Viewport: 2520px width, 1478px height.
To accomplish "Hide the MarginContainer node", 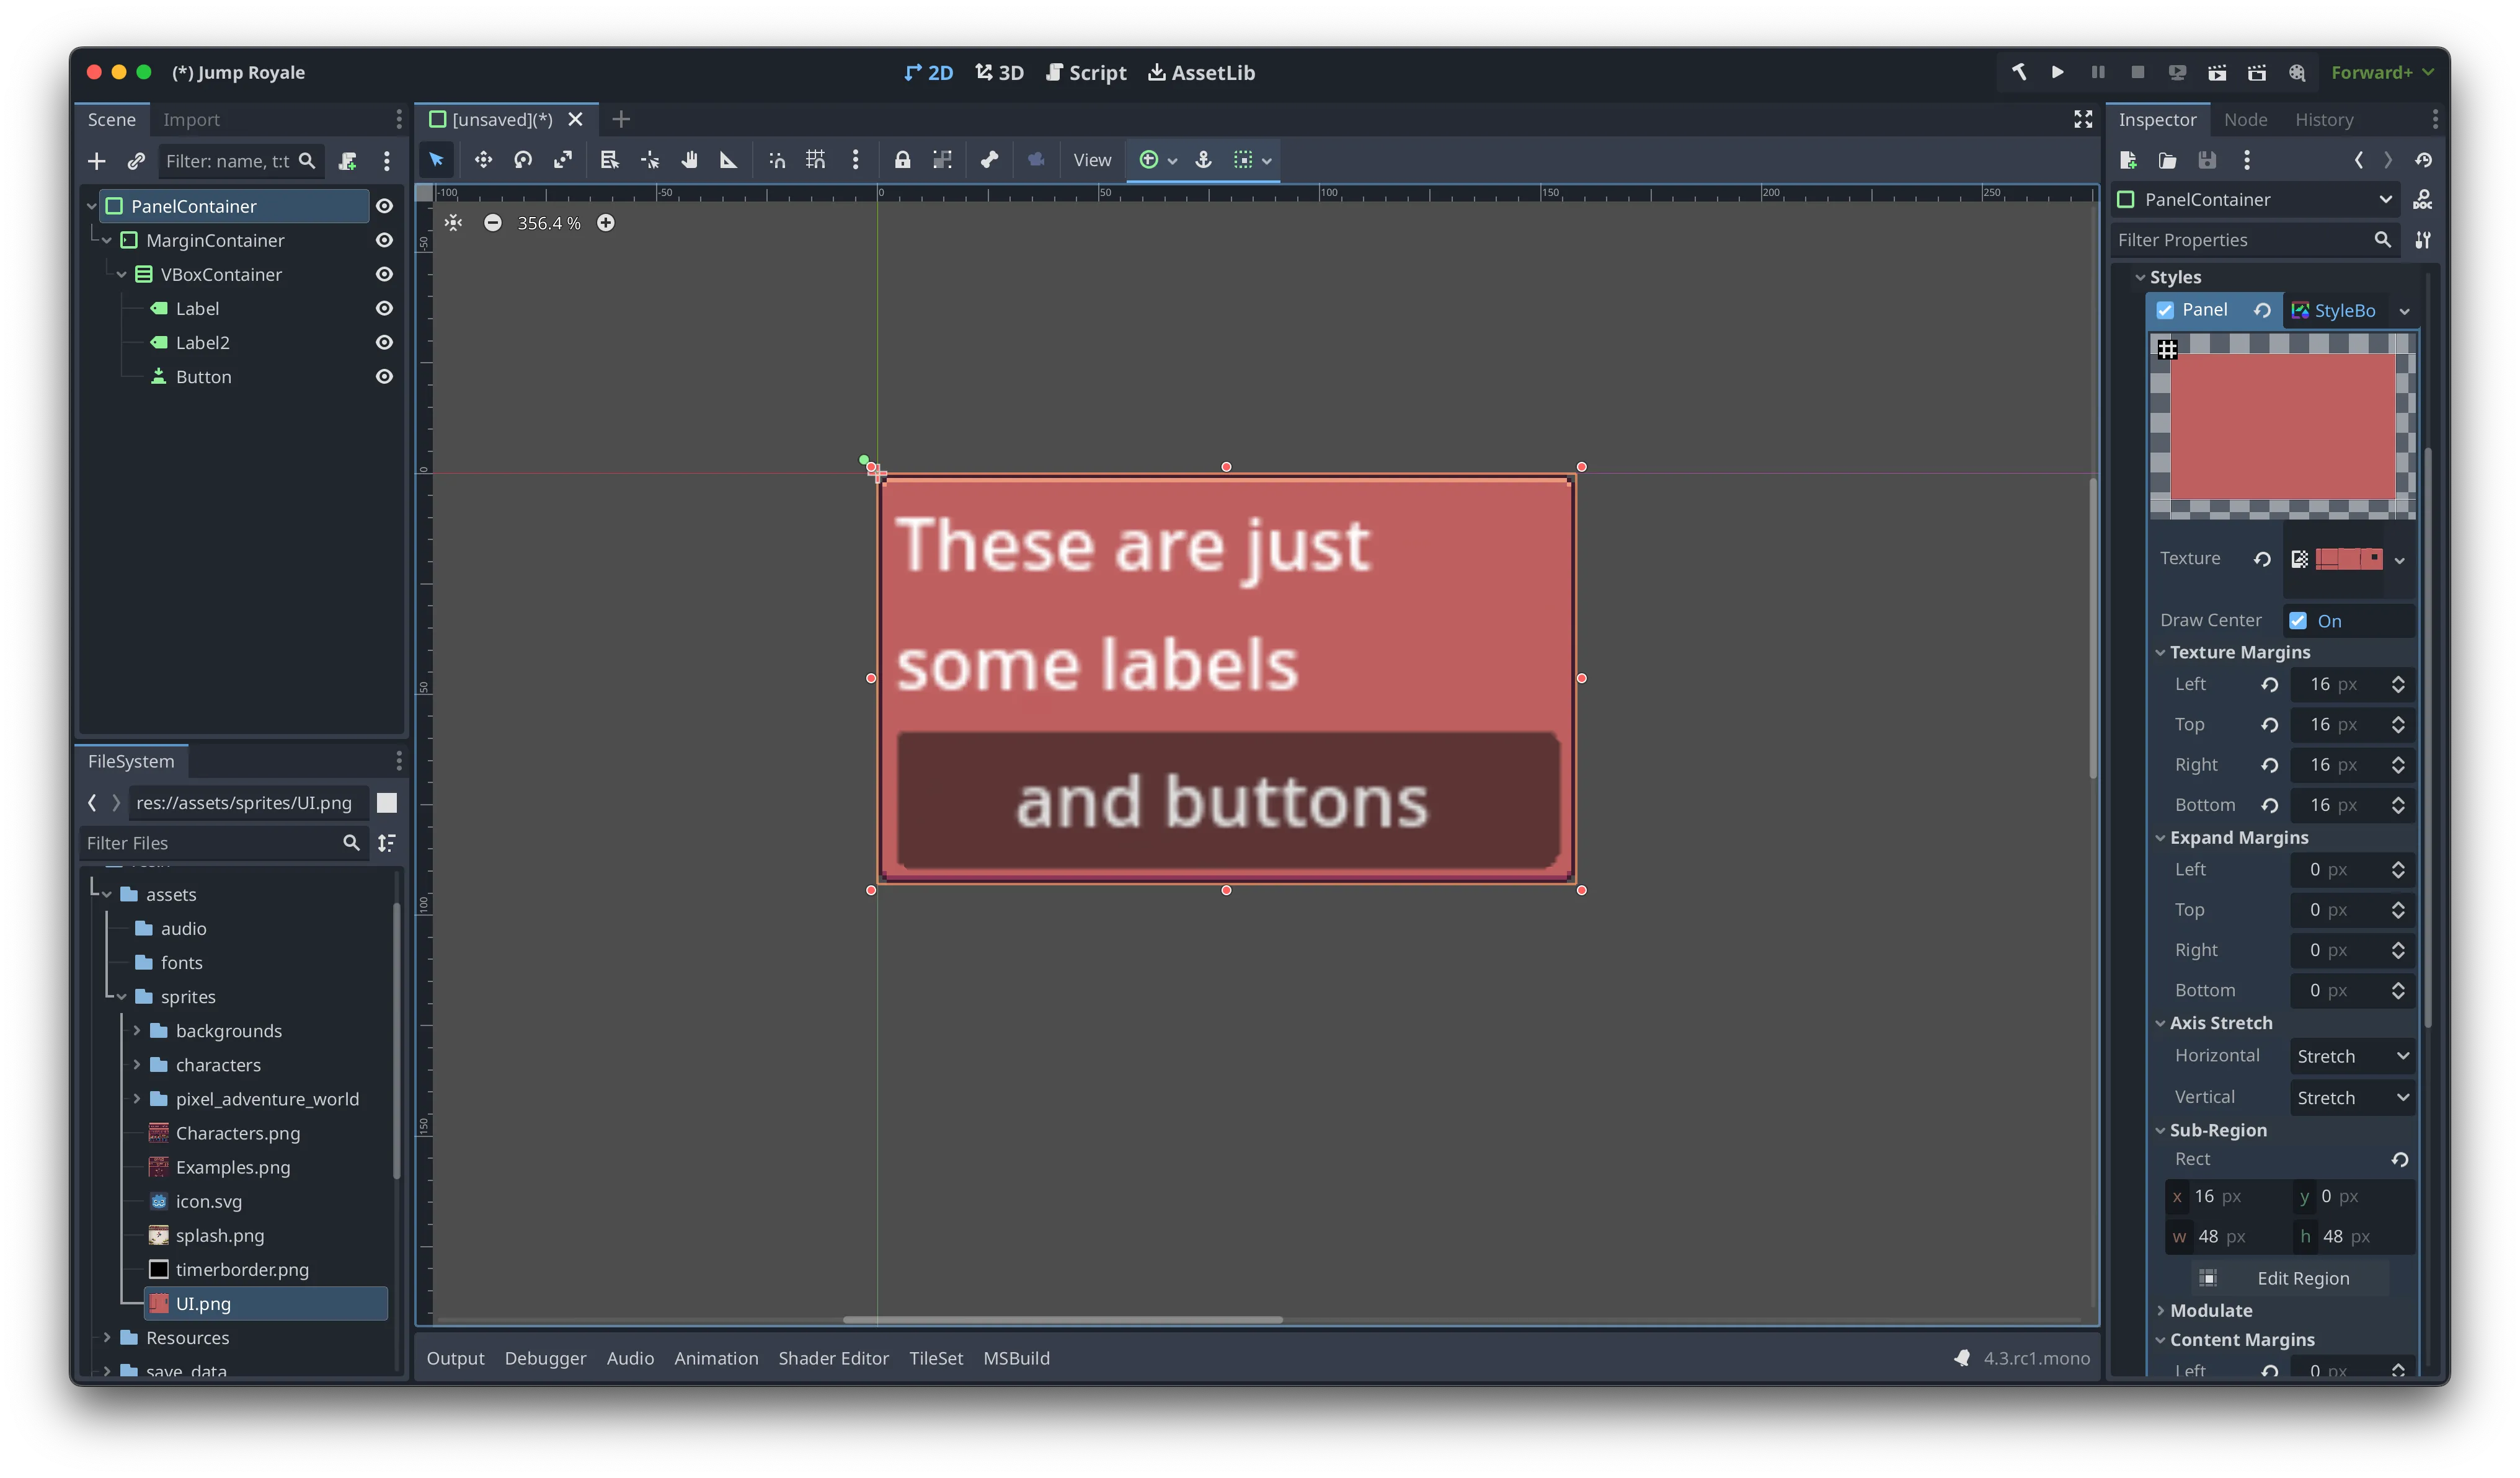I will coord(384,240).
